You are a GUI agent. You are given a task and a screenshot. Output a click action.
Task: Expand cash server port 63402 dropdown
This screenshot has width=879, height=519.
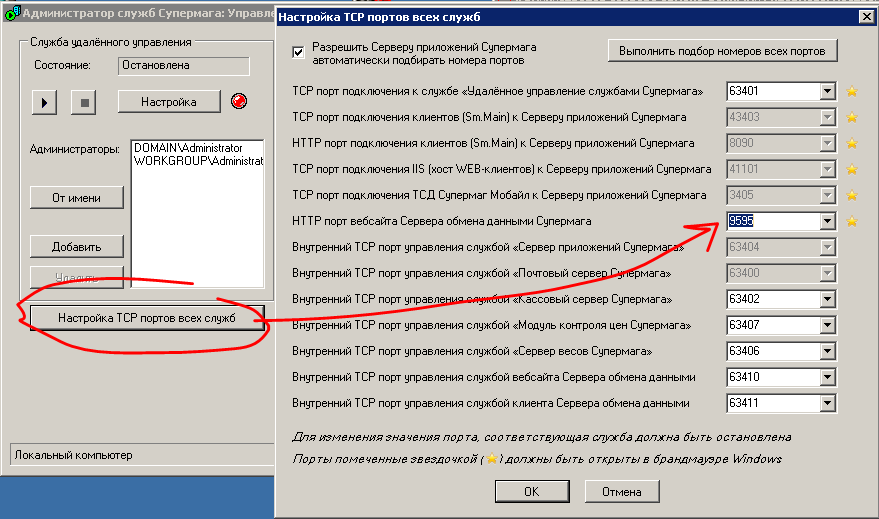coord(827,299)
